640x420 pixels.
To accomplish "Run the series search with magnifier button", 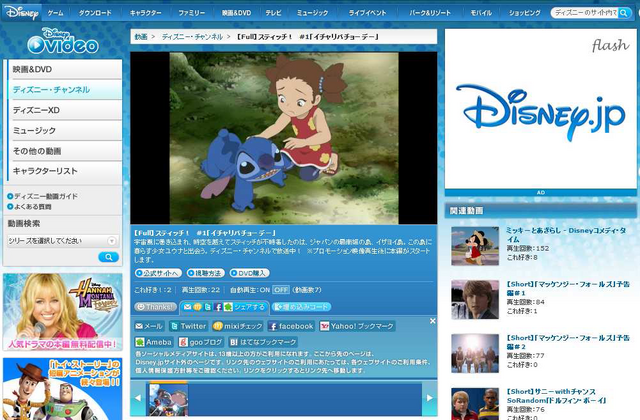I will pos(109,257).
